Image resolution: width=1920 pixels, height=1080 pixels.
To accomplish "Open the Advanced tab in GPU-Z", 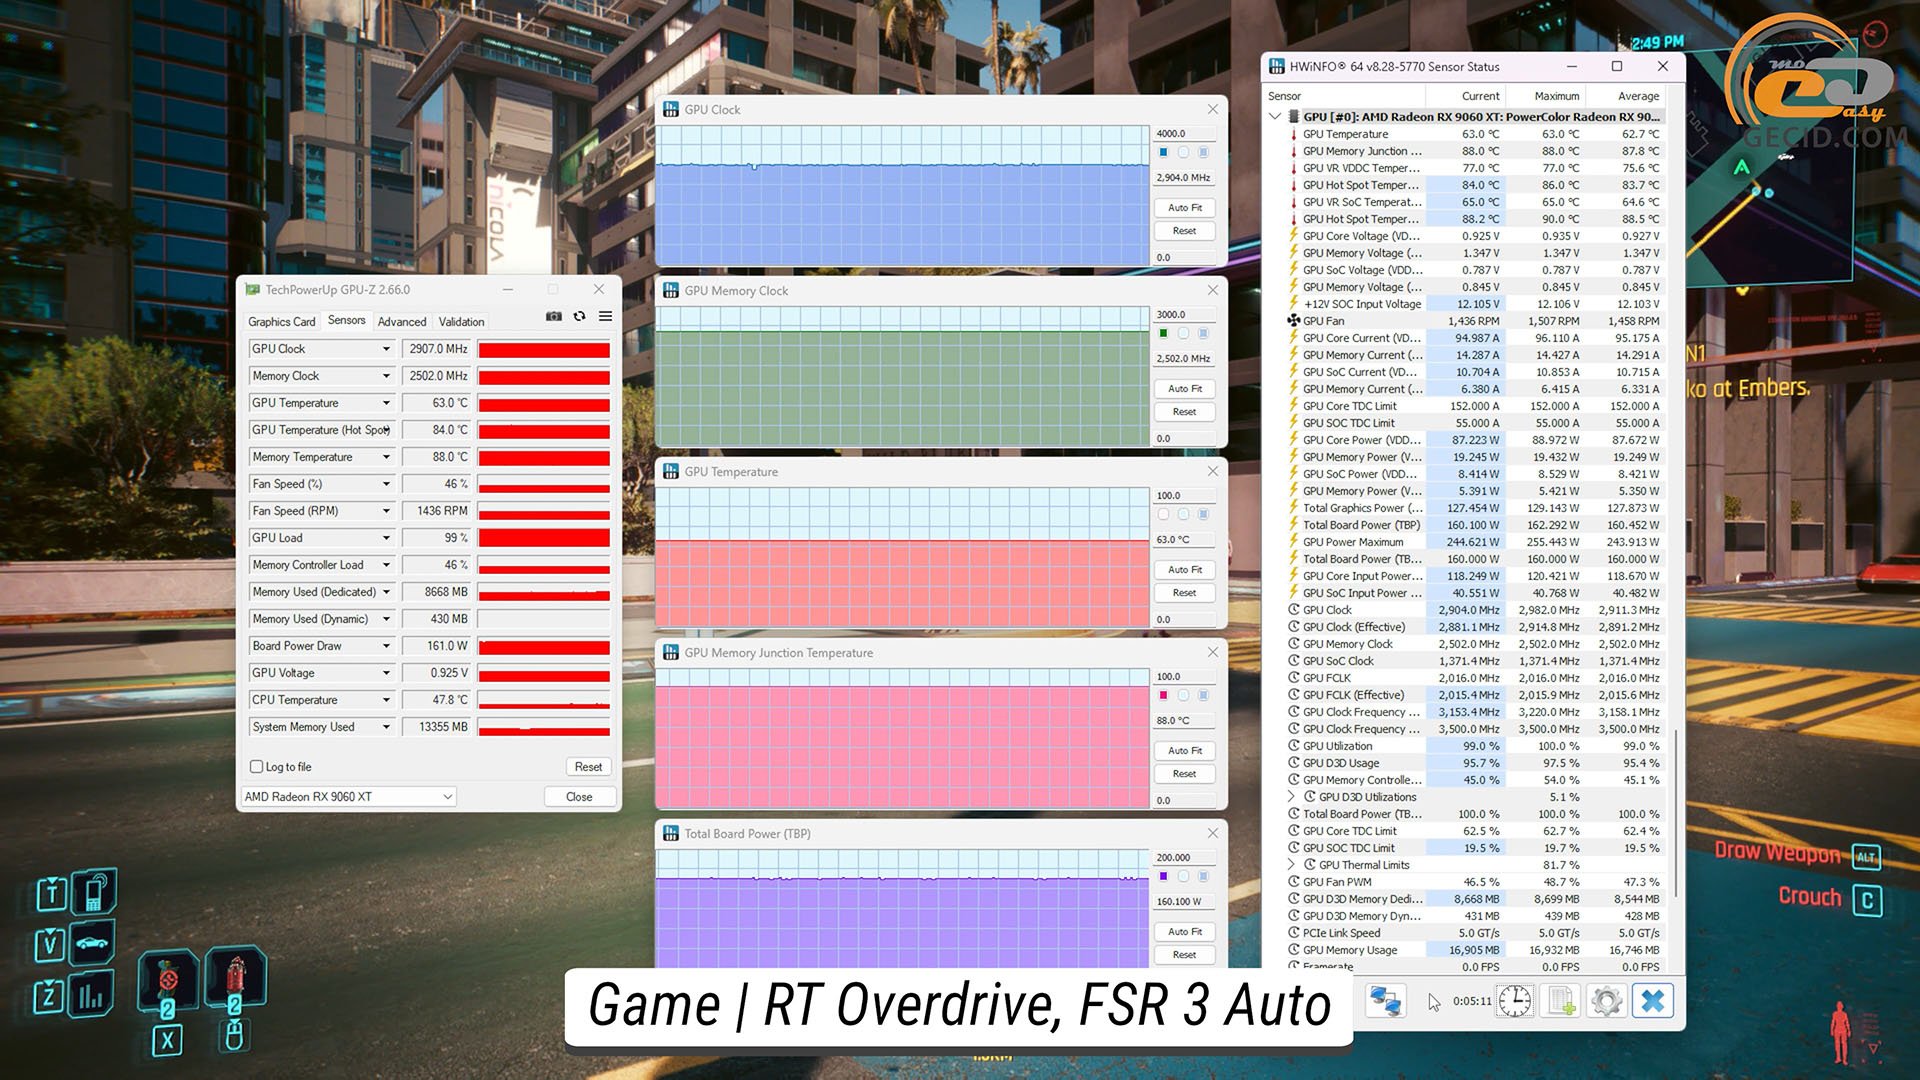I will pyautogui.click(x=402, y=322).
